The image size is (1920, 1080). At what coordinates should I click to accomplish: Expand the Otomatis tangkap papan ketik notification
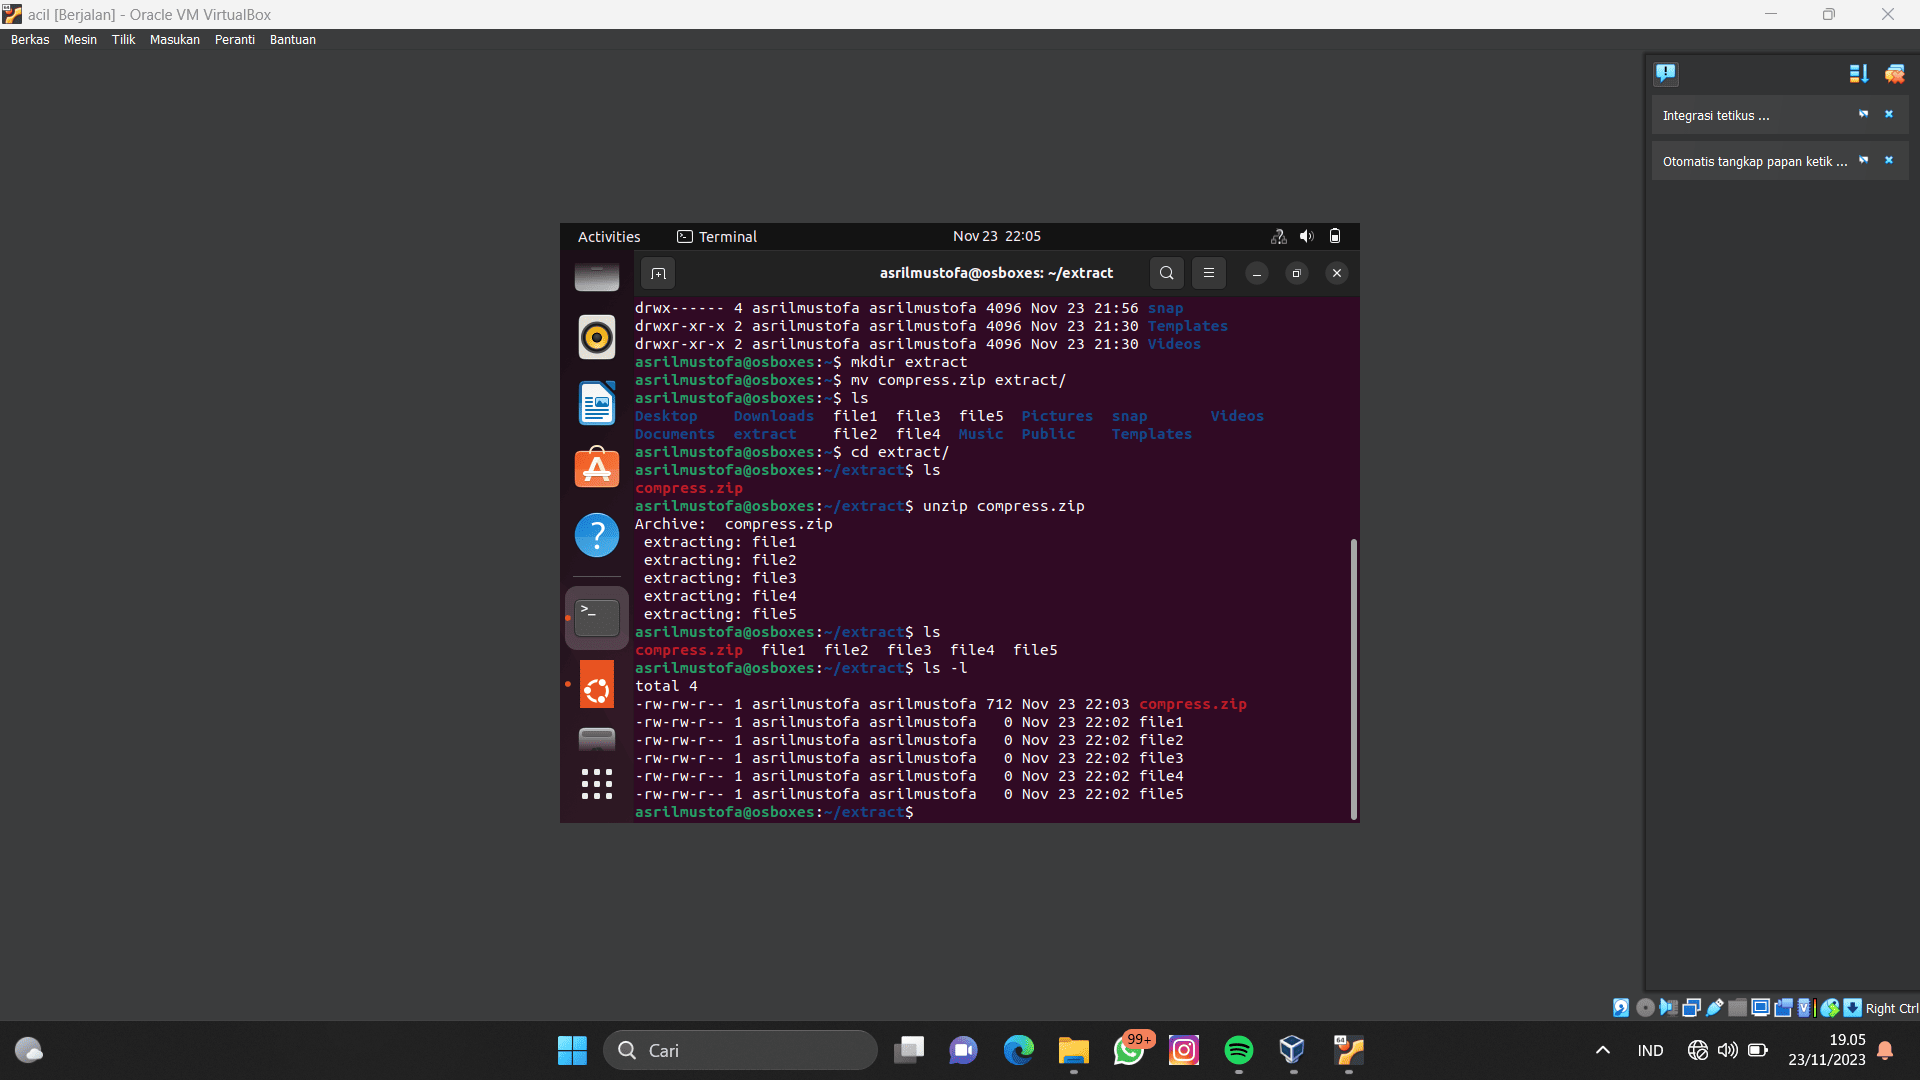click(1755, 162)
